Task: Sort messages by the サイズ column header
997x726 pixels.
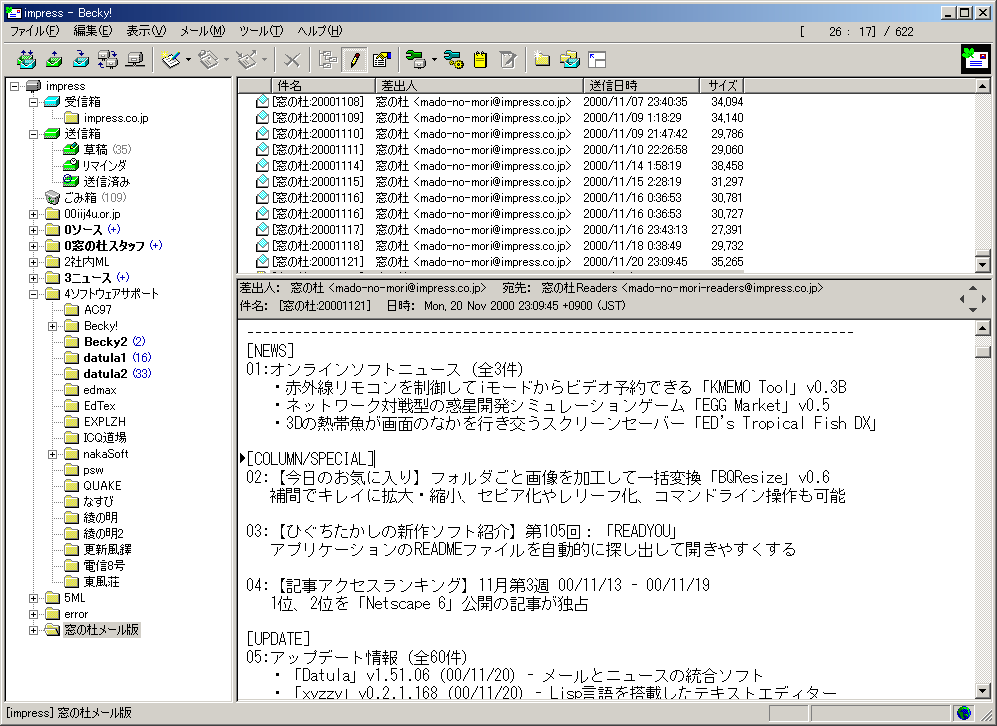Action: point(721,84)
